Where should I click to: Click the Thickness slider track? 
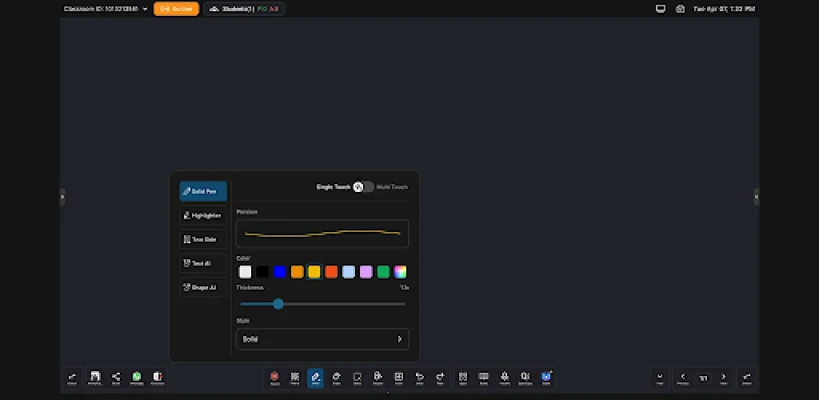(340, 304)
